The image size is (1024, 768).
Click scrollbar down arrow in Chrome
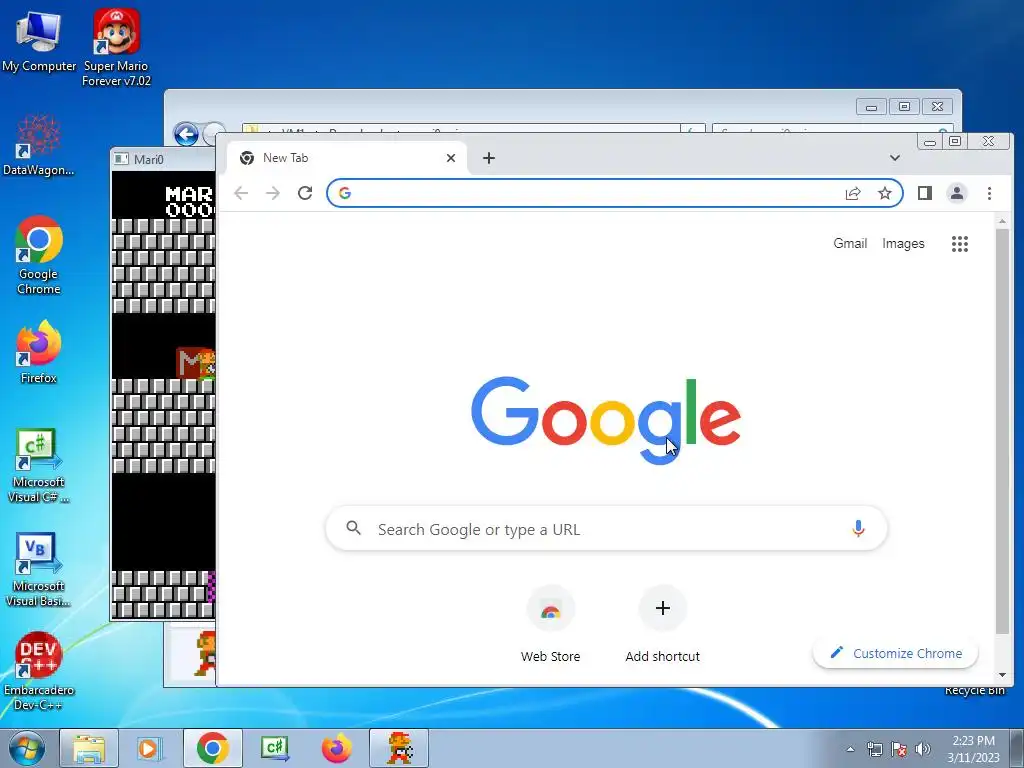point(1002,675)
